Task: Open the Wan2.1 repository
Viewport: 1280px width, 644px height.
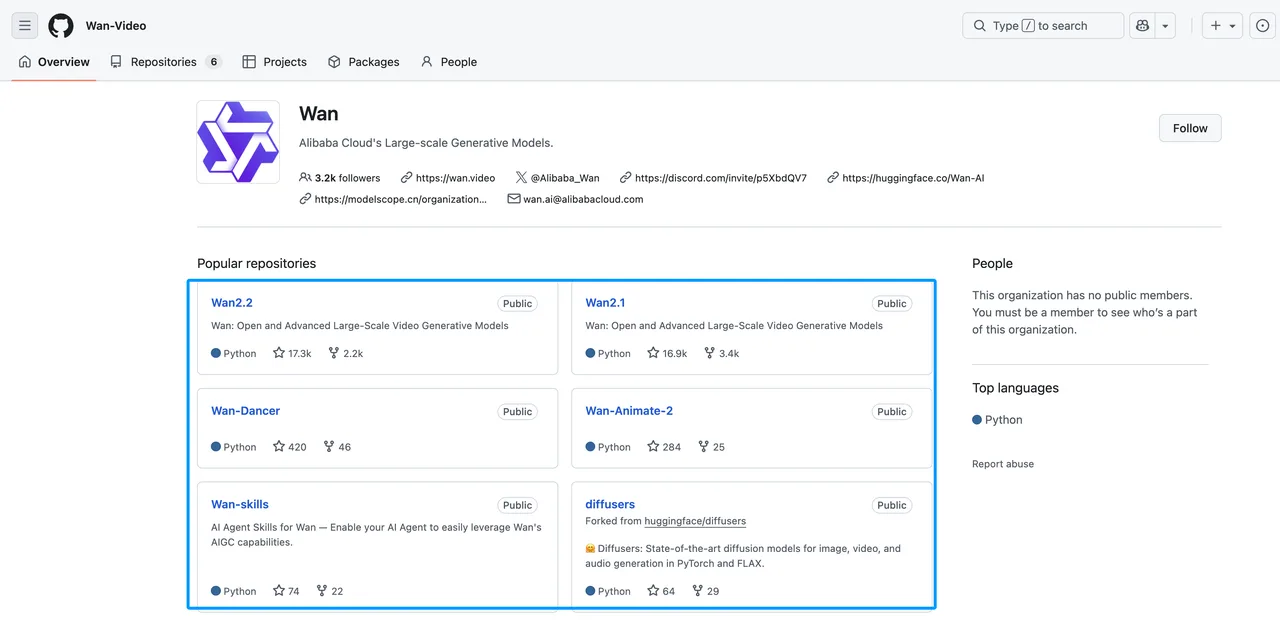Action: pyautogui.click(x=605, y=303)
